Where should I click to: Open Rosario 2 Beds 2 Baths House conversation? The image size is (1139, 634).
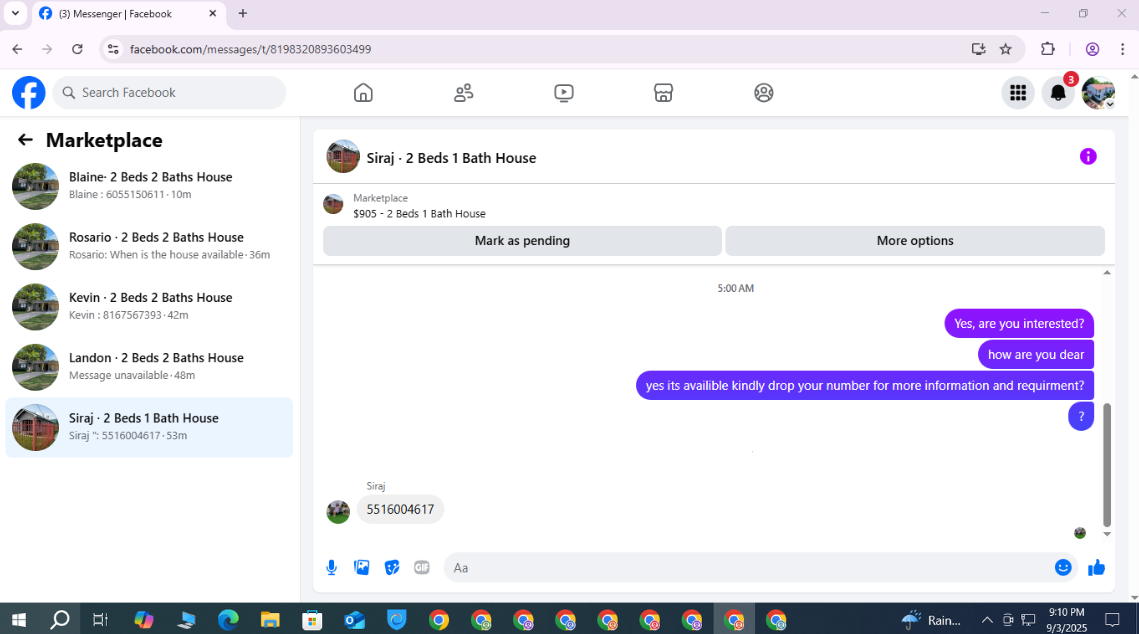tap(149, 246)
